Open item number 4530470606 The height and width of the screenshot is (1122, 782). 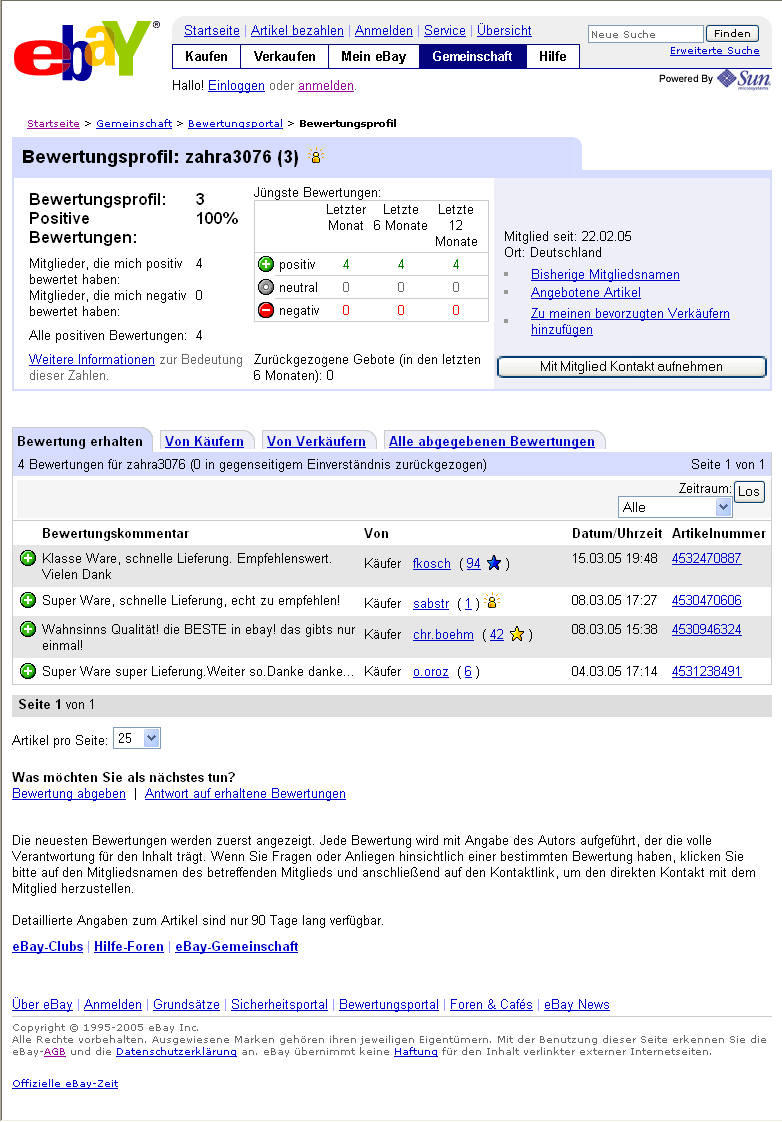(x=706, y=600)
